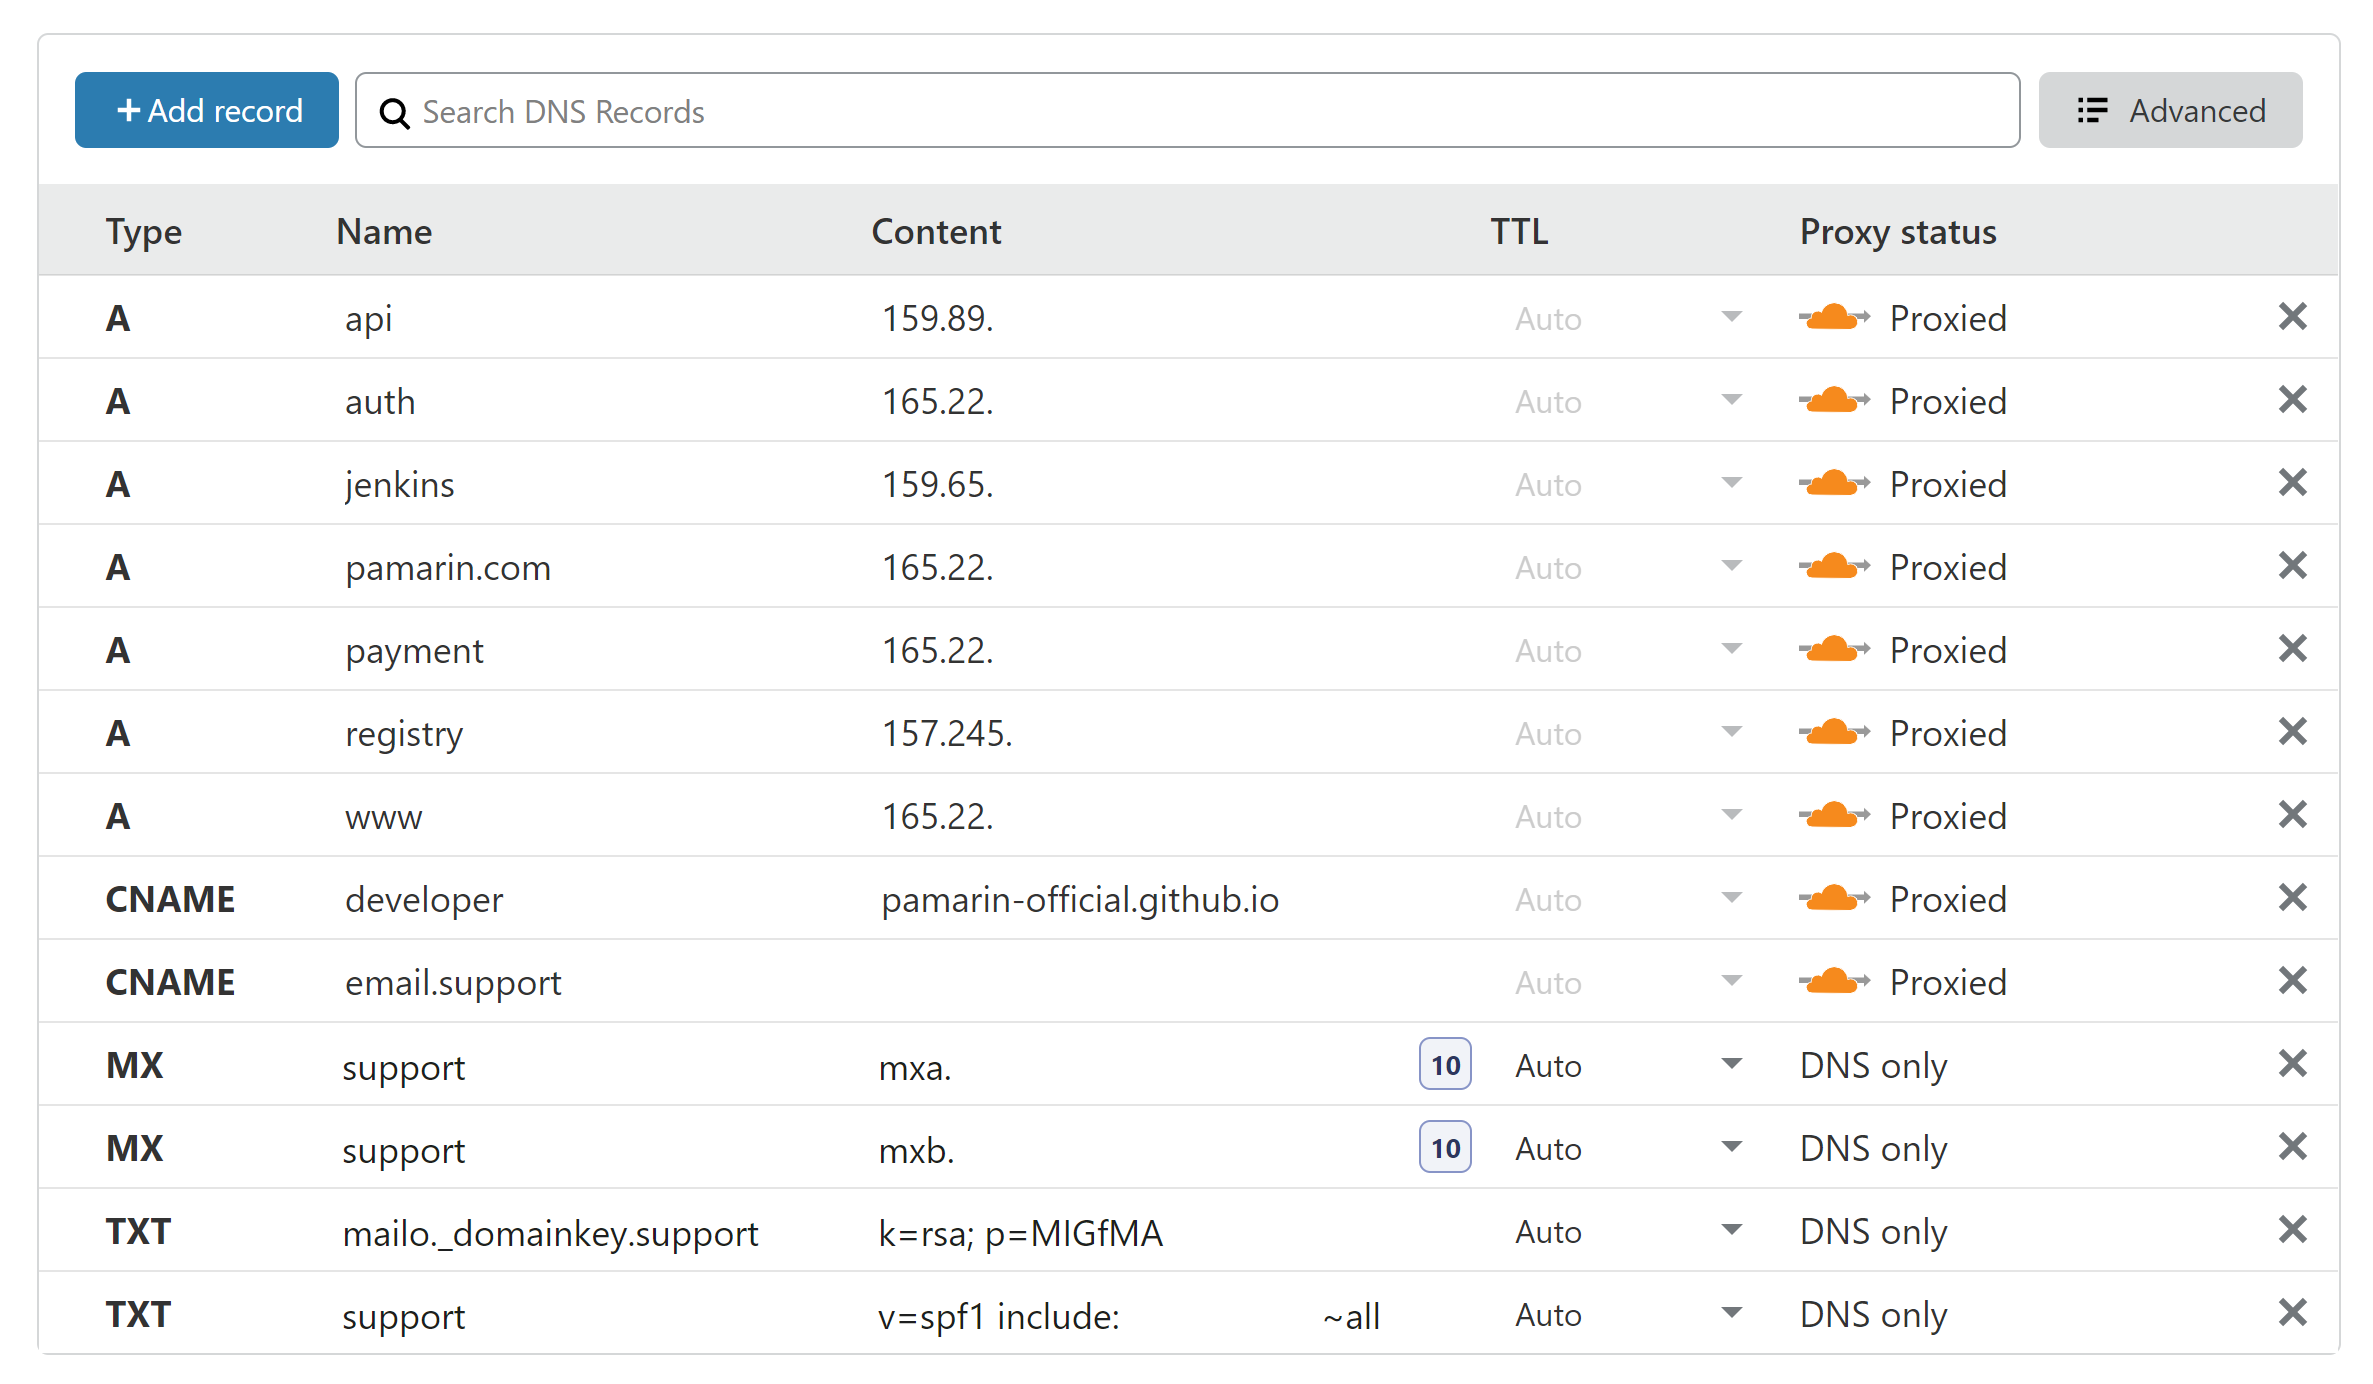
Task: Delete the mailo._domainkey.support TXT record
Action: pyautogui.click(x=2291, y=1230)
